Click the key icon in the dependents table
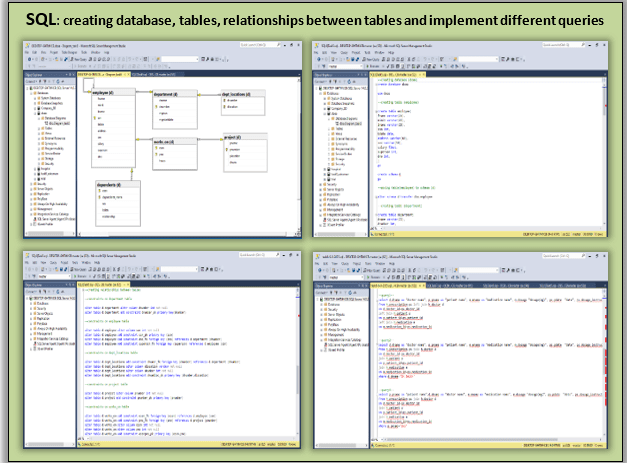This screenshot has height=463, width=627. tap(99, 192)
